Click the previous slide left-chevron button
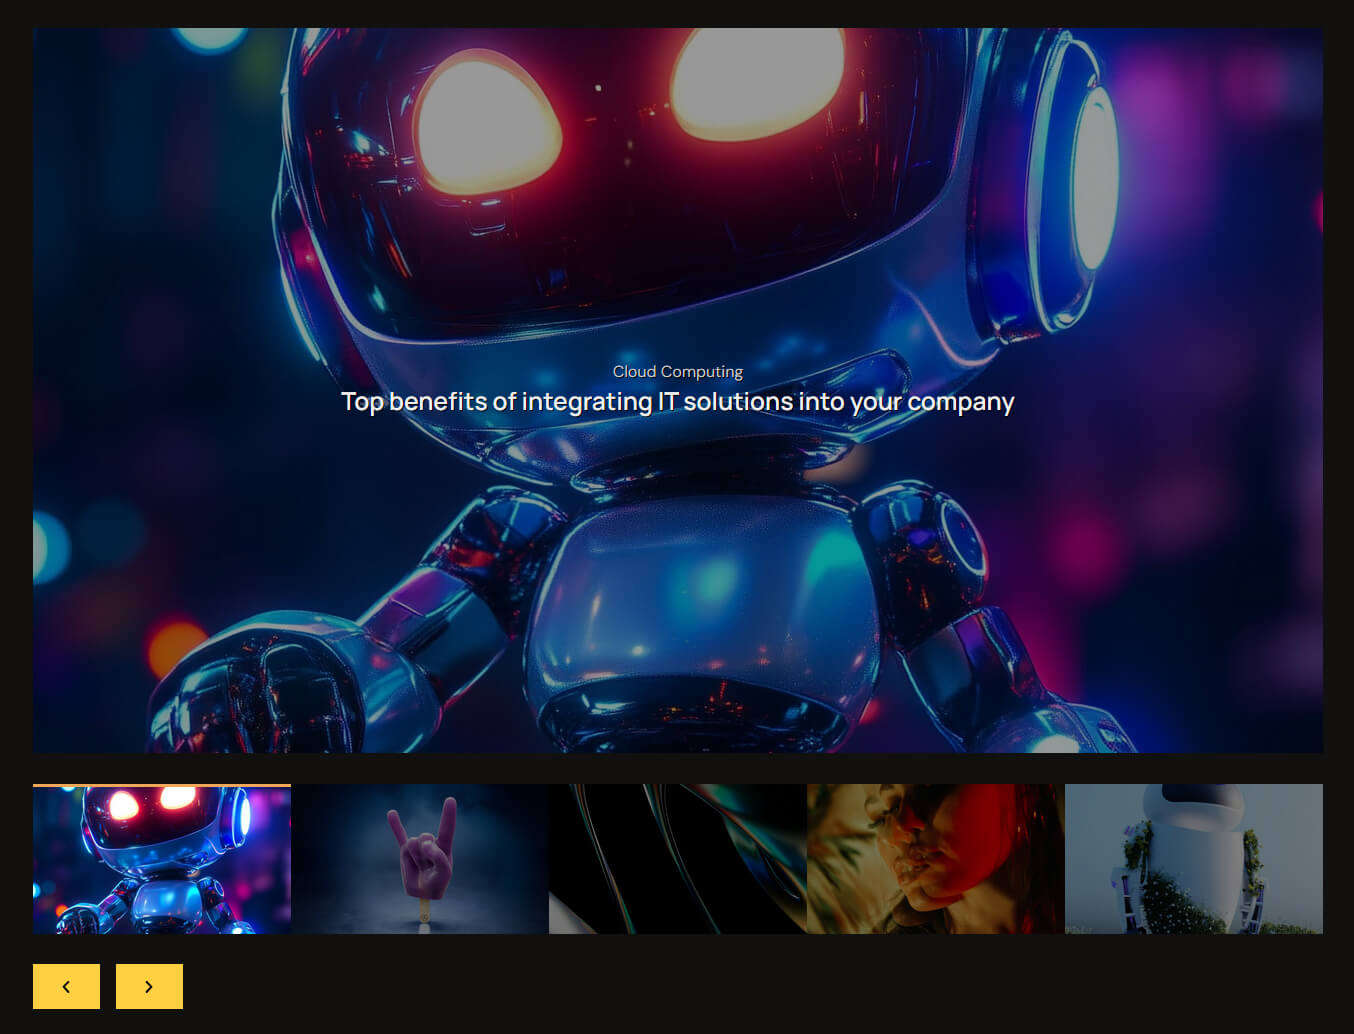 click(x=66, y=986)
